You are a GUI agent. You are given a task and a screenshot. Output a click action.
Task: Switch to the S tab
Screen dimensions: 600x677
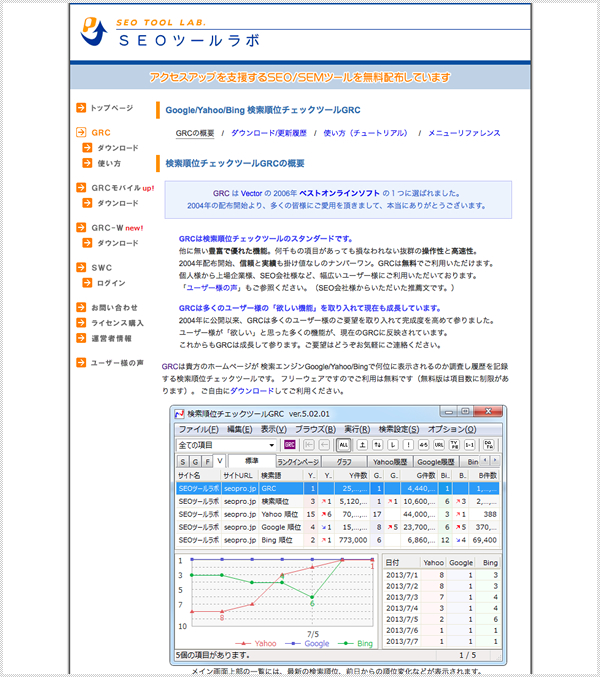point(183,462)
